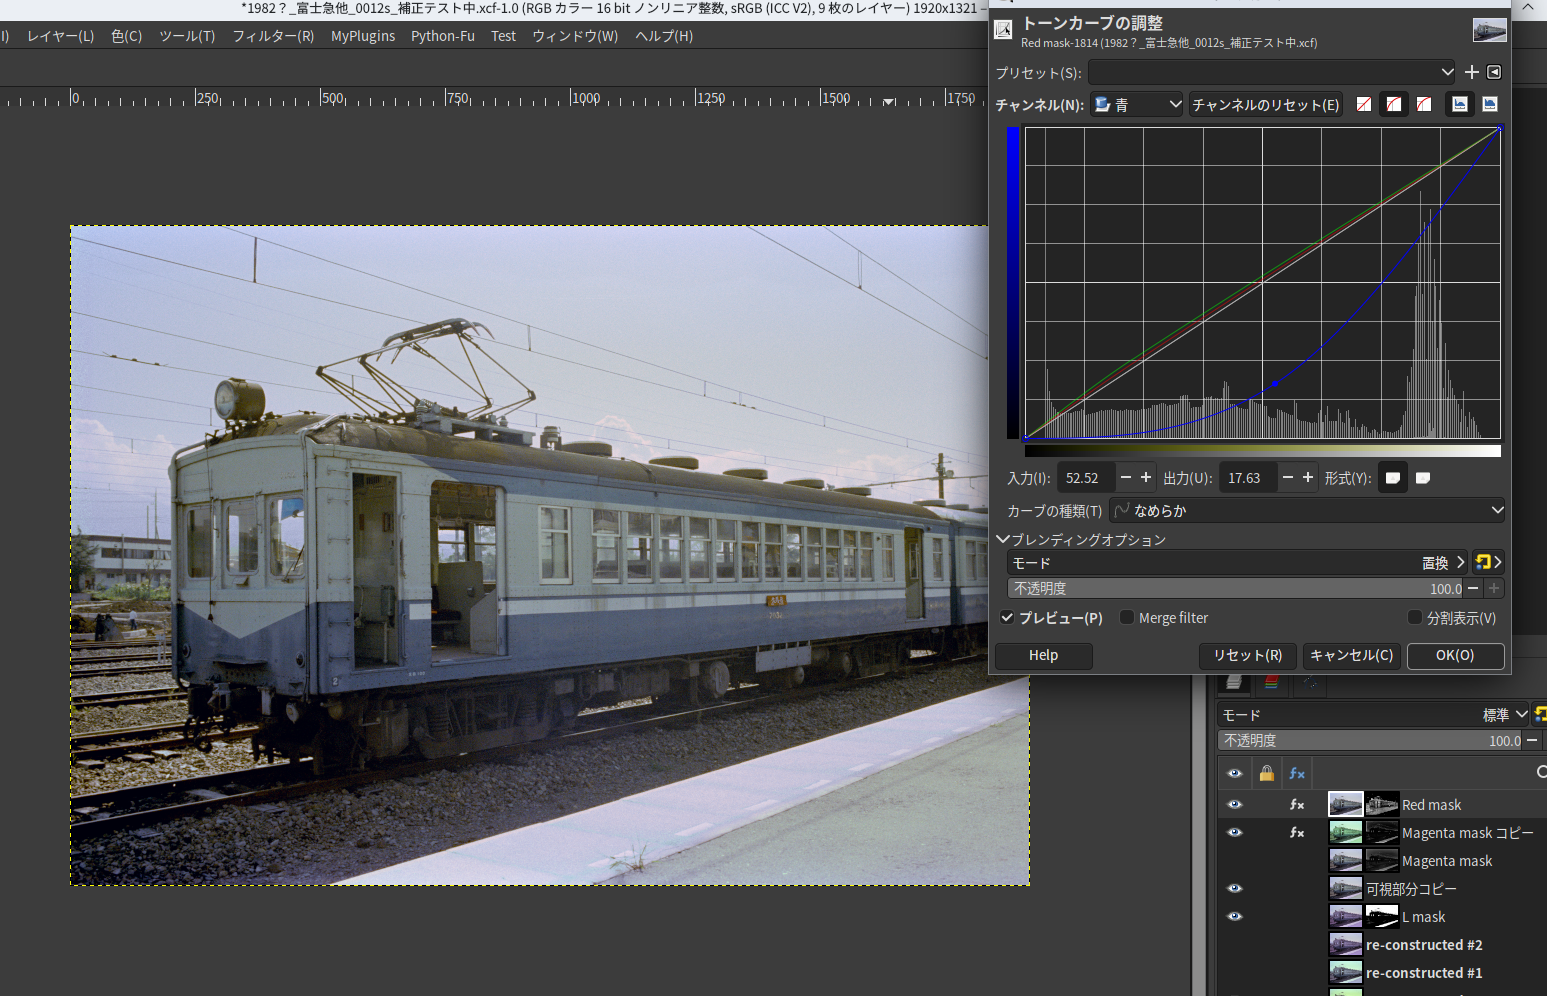Open the blending mode switch icon in curves dialog
The height and width of the screenshot is (996, 1547).
[x=1488, y=562]
